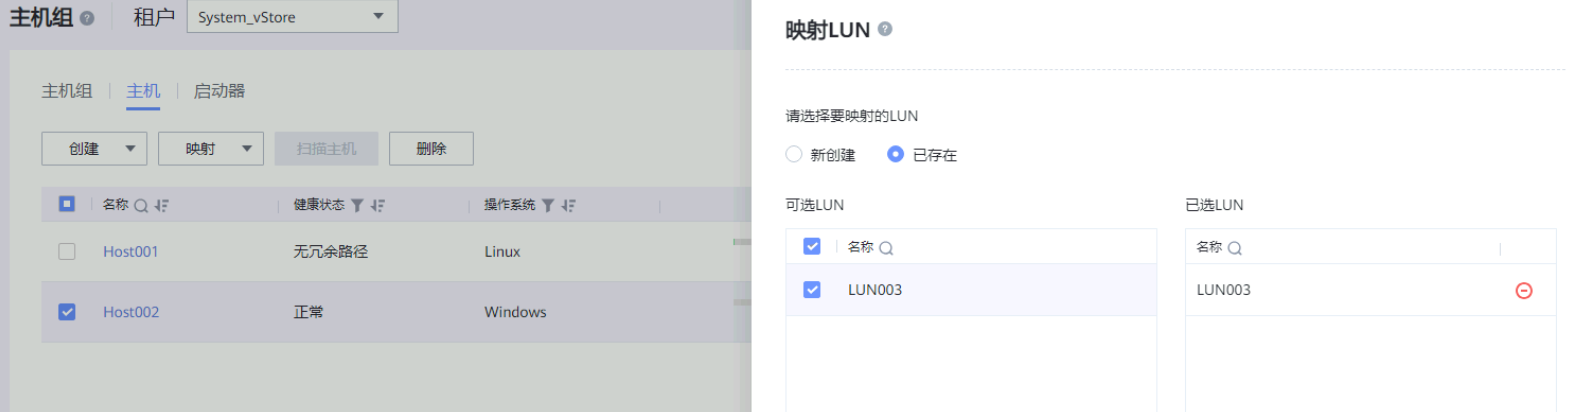Open the name search in the host table
Image resolution: width=1572 pixels, height=412 pixels.
coord(141,206)
